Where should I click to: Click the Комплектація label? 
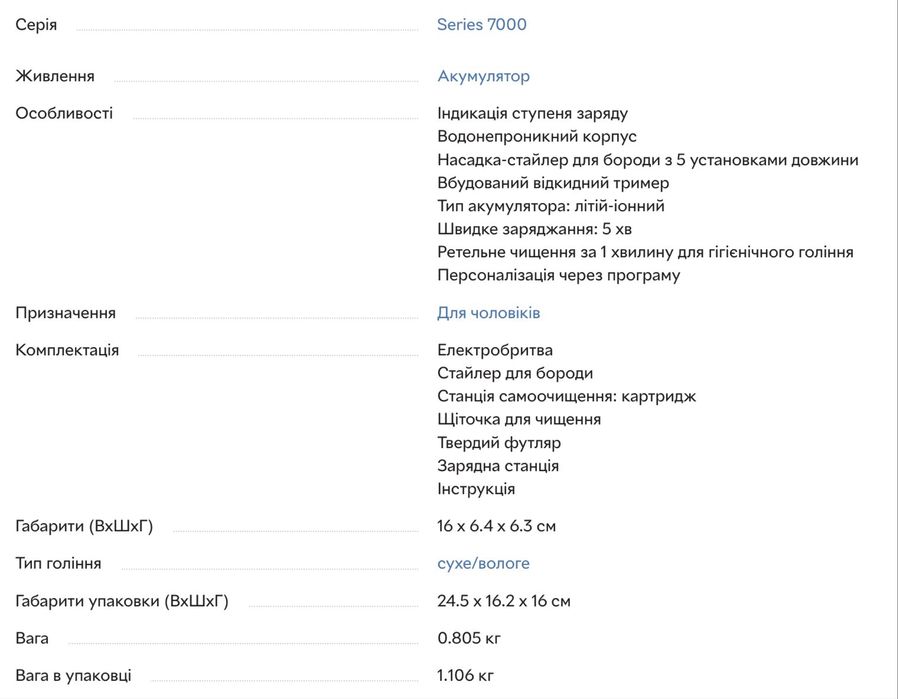67,350
